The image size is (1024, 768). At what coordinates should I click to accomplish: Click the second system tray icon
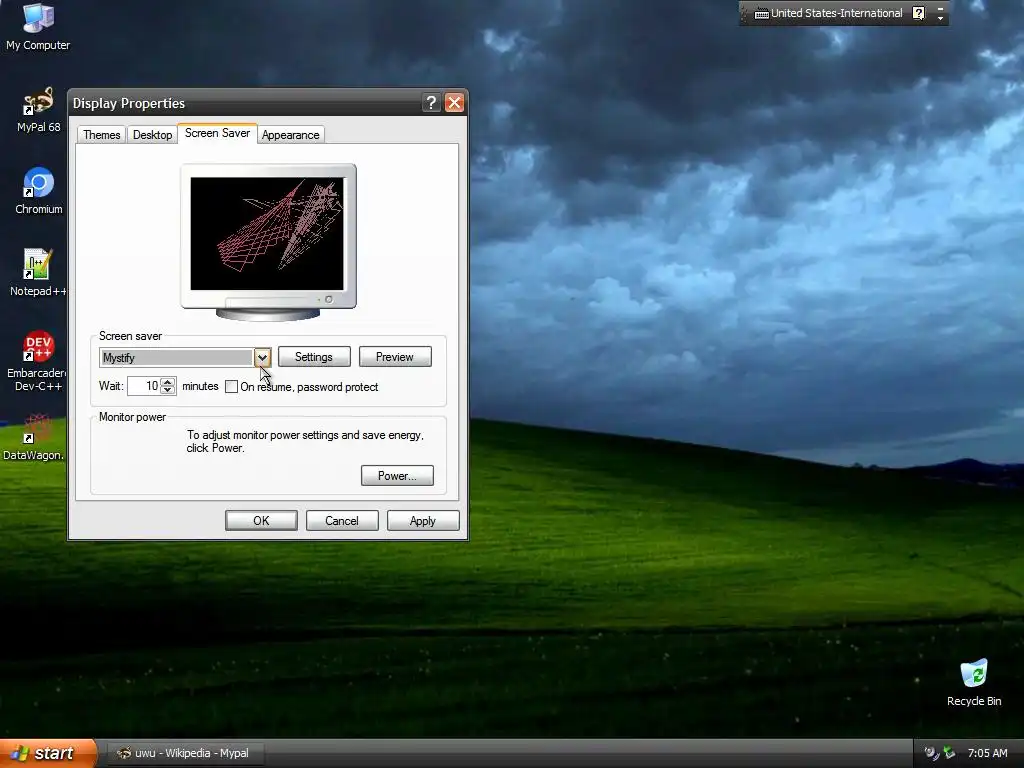(949, 753)
